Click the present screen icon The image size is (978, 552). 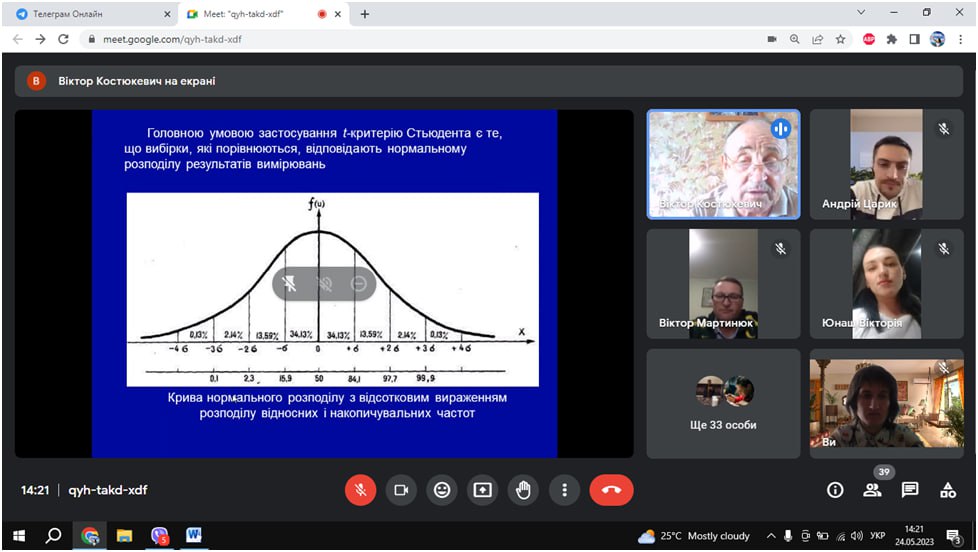click(483, 490)
